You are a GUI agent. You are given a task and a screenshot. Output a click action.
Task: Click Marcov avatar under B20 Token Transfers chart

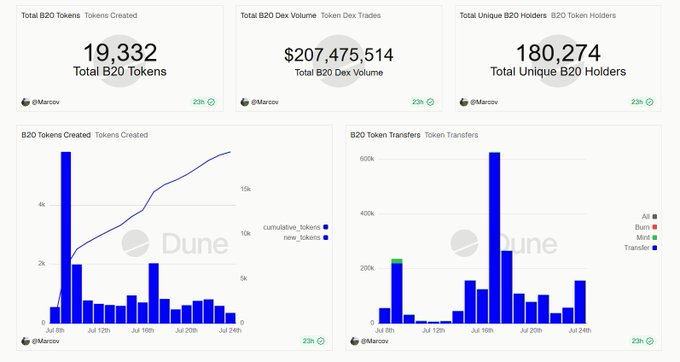click(354, 341)
